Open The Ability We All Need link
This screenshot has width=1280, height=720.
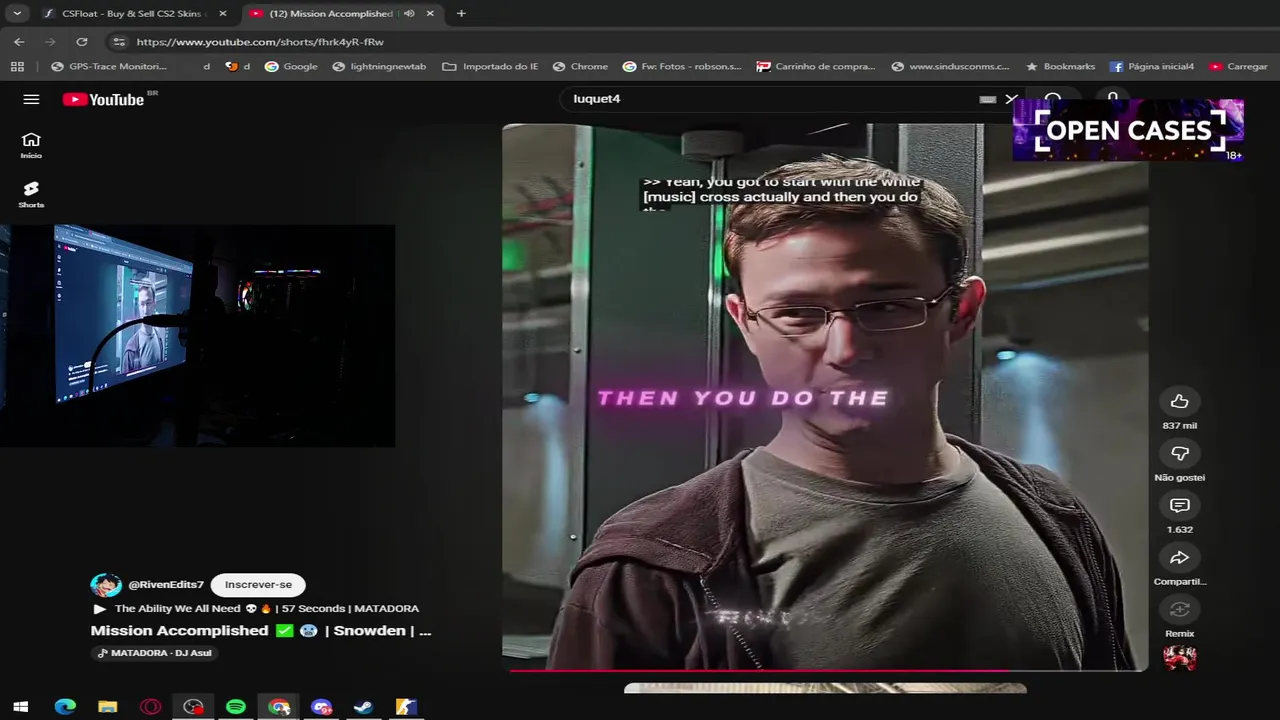(267, 608)
